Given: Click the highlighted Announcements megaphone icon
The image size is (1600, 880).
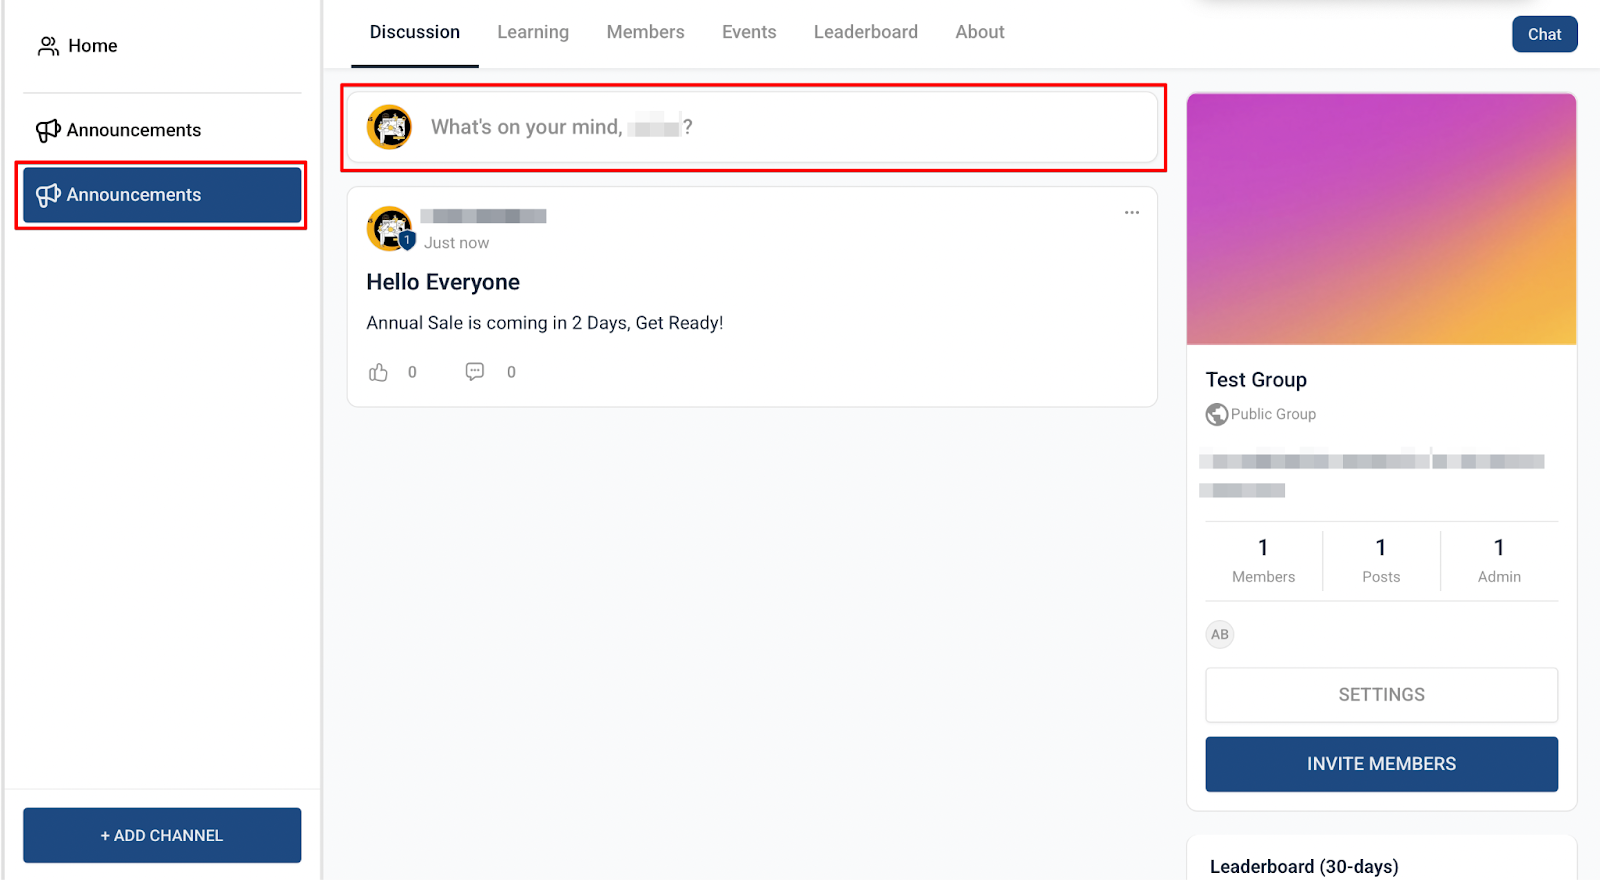Looking at the screenshot, I should tap(48, 195).
